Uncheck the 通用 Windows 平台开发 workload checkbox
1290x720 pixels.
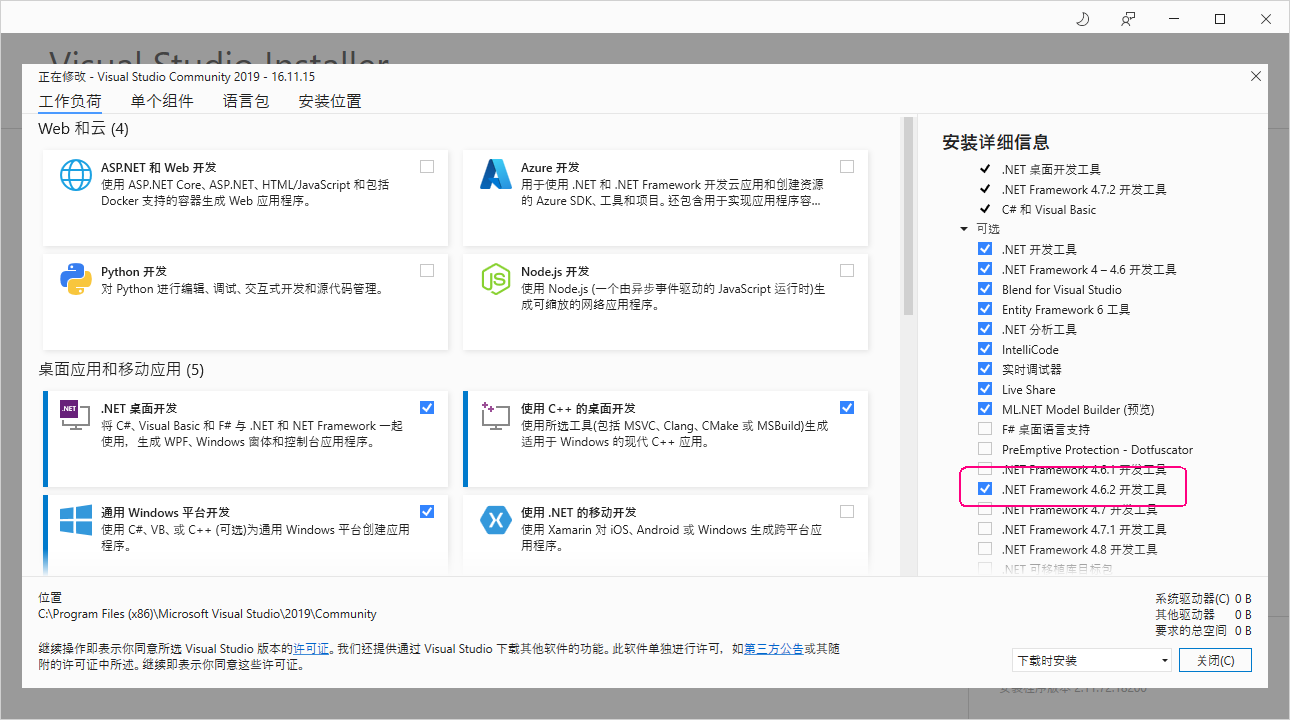[x=427, y=511]
